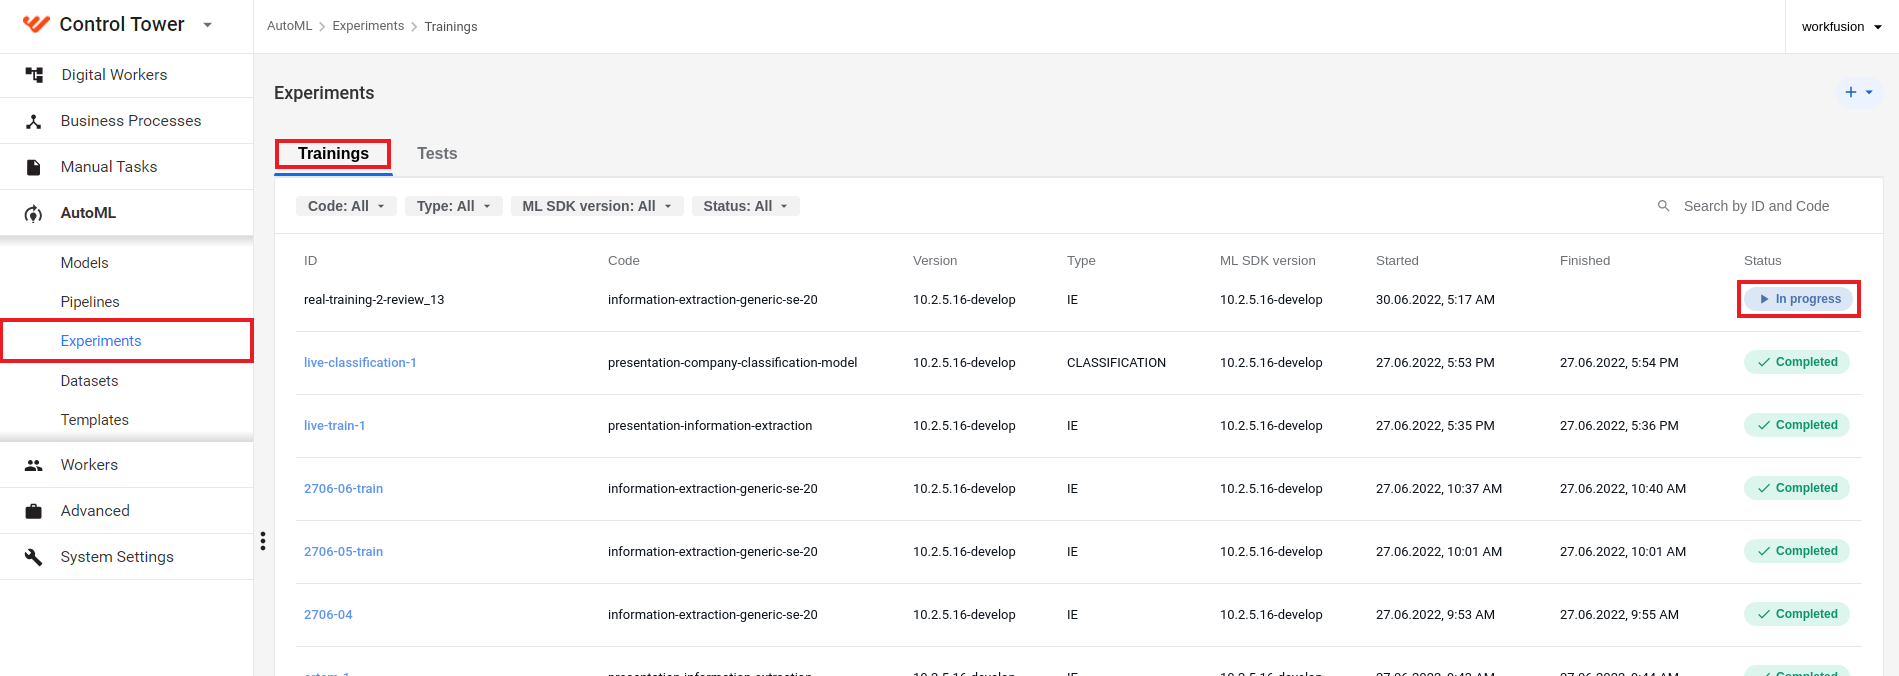Open the Status: All filter dropdown

(746, 206)
